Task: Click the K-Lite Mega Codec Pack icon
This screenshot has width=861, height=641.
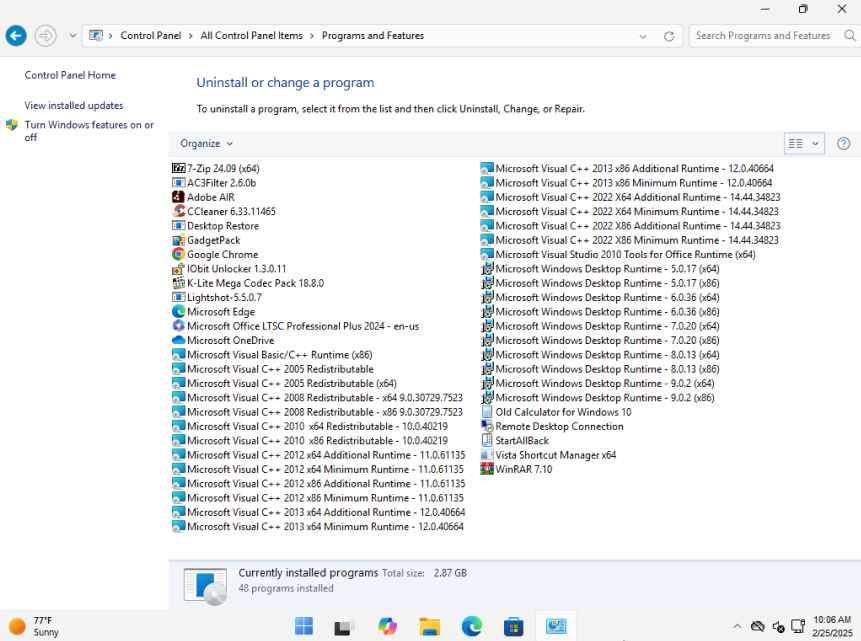Action: tap(178, 283)
